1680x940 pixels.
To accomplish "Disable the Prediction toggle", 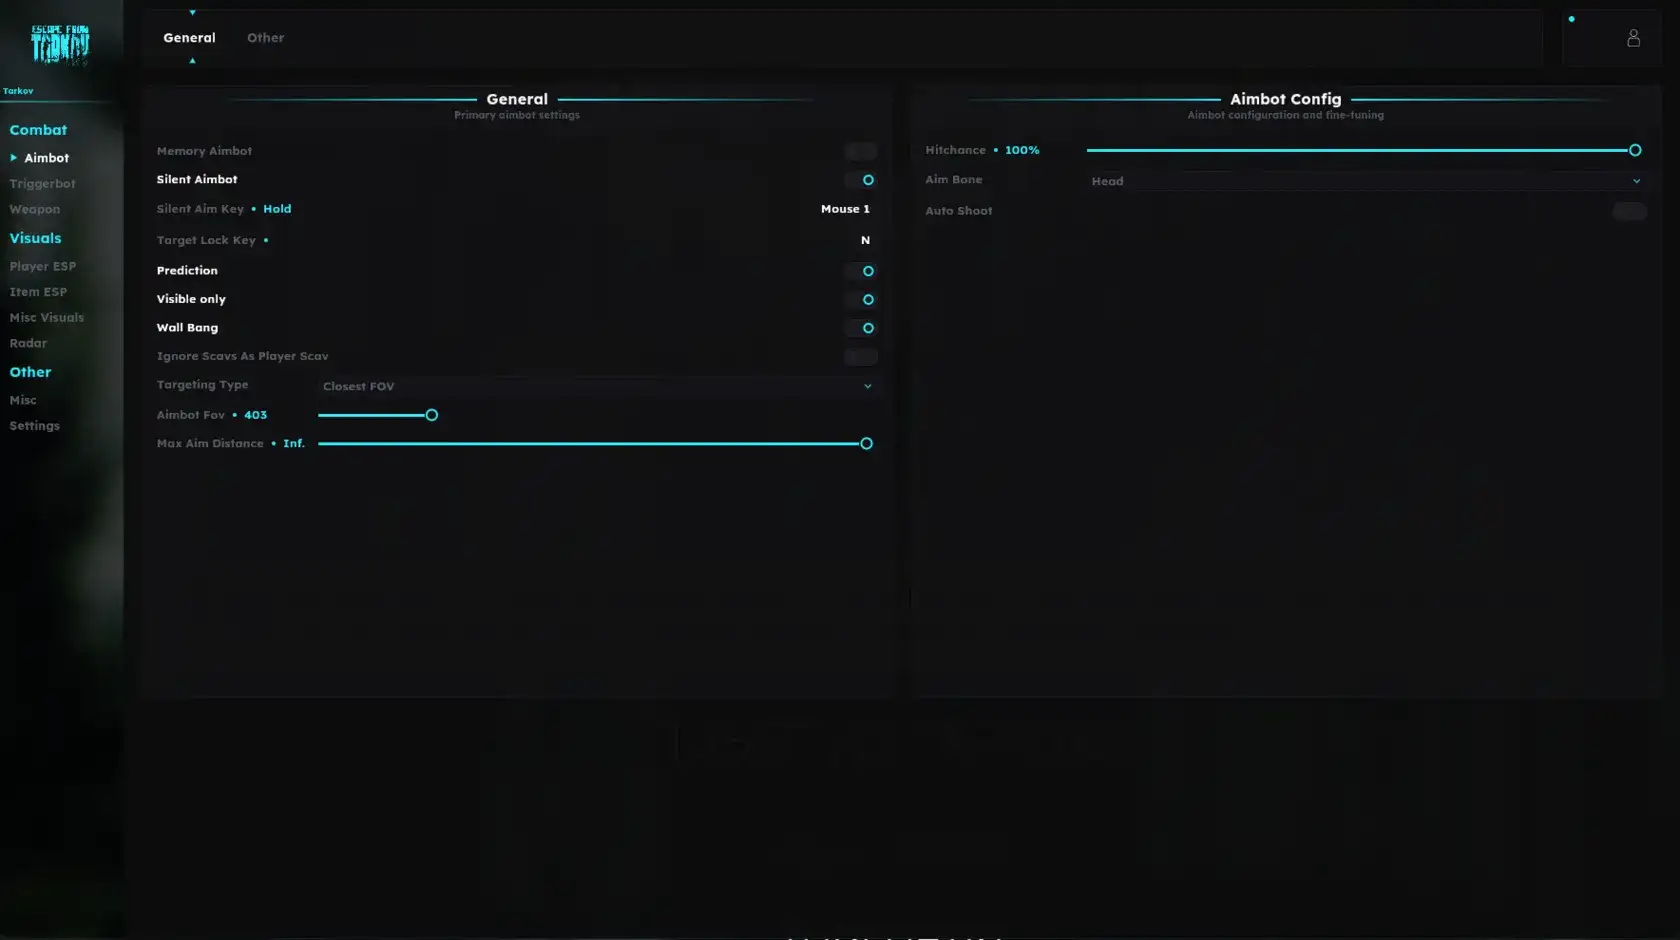I will [861, 271].
